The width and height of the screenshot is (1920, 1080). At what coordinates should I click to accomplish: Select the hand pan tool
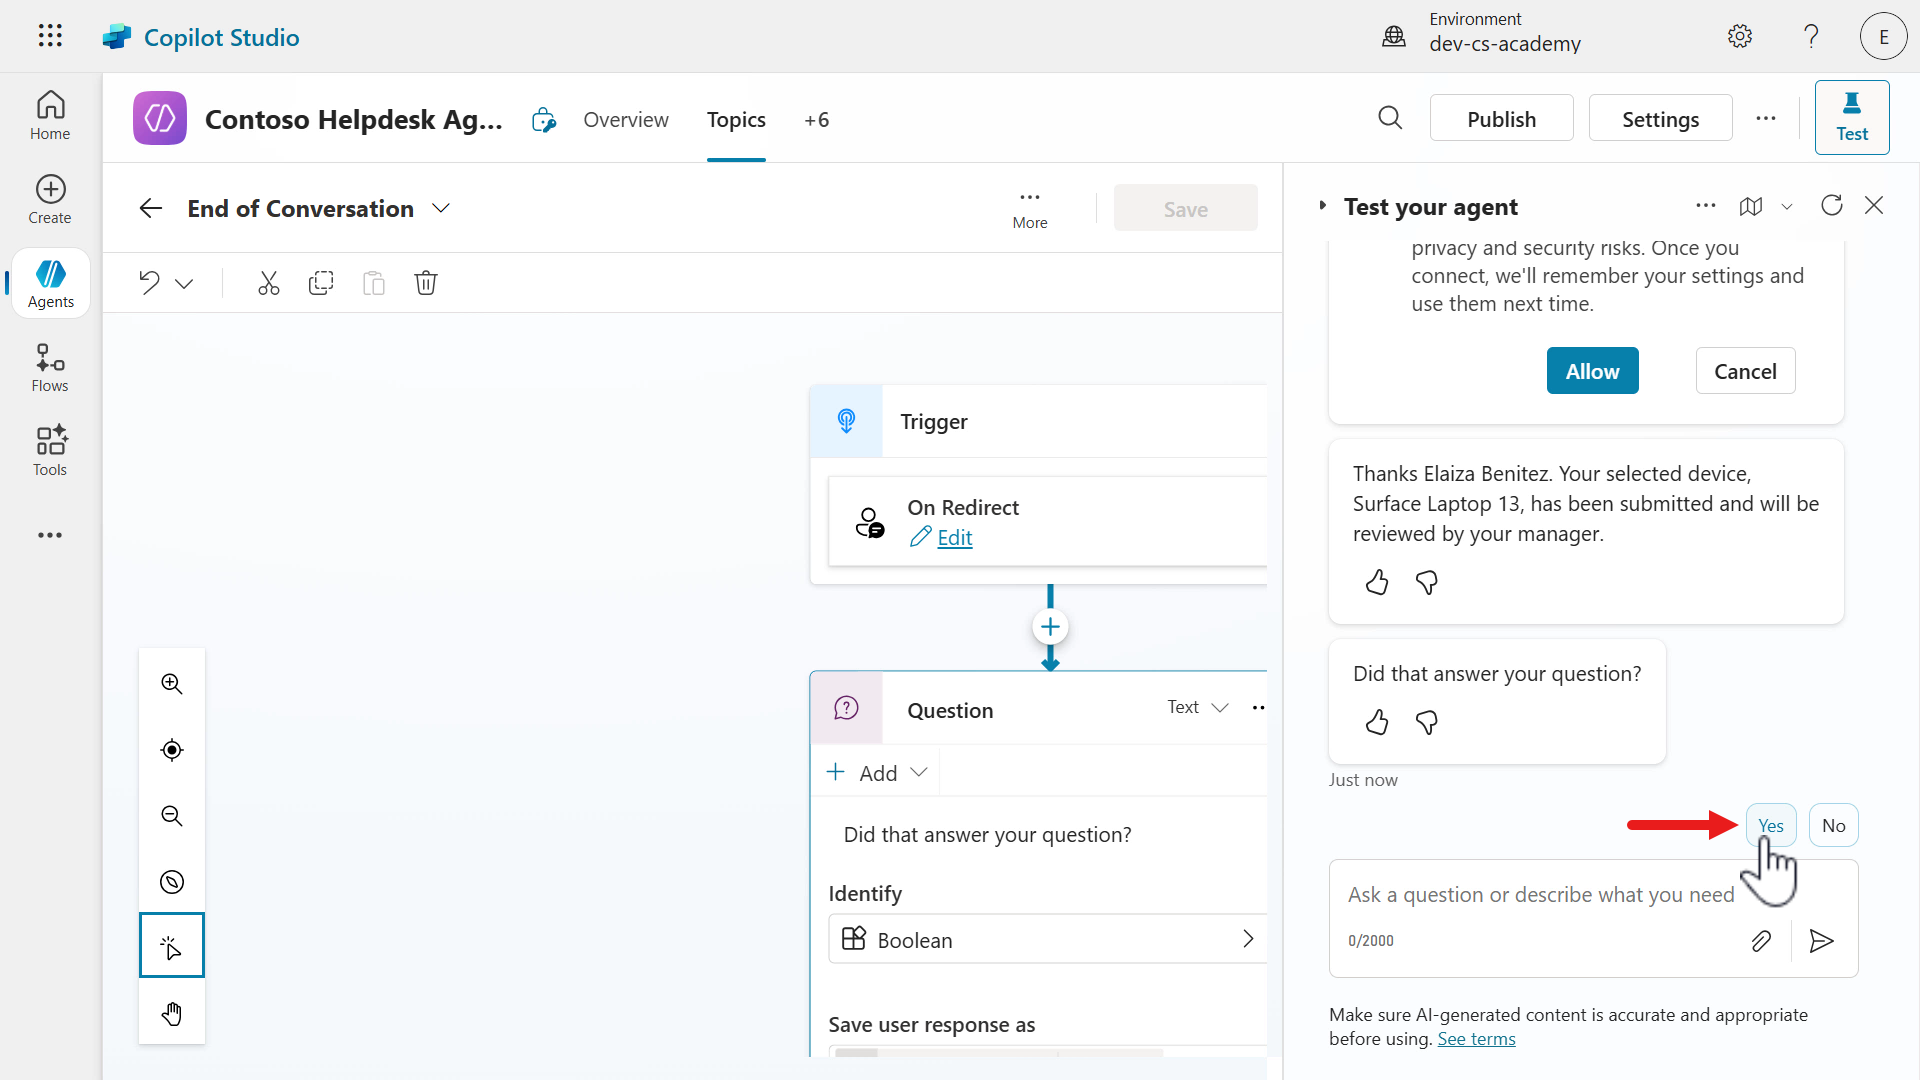[x=172, y=1014]
